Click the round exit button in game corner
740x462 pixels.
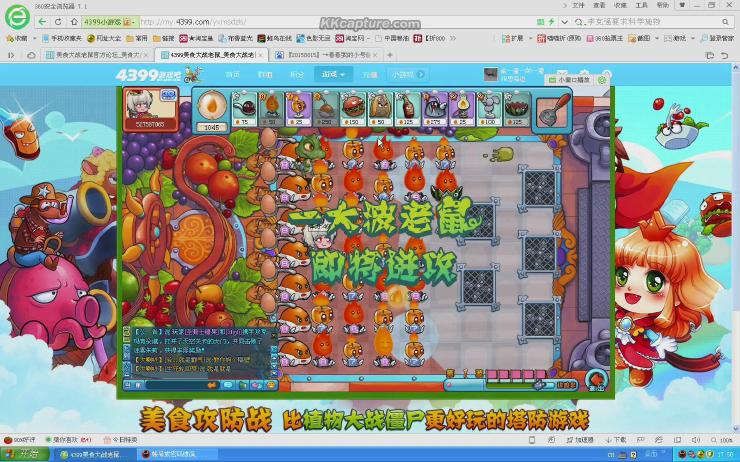597,380
